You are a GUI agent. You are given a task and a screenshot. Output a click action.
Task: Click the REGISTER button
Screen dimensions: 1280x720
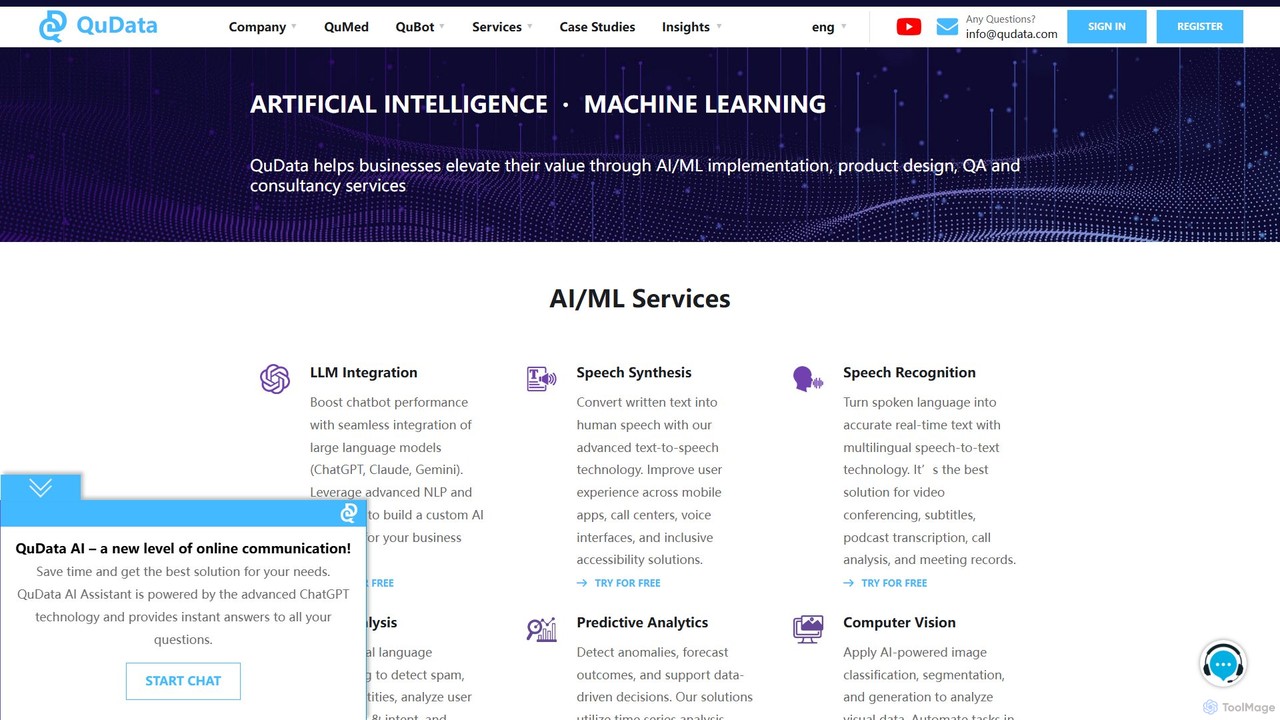(x=1200, y=27)
